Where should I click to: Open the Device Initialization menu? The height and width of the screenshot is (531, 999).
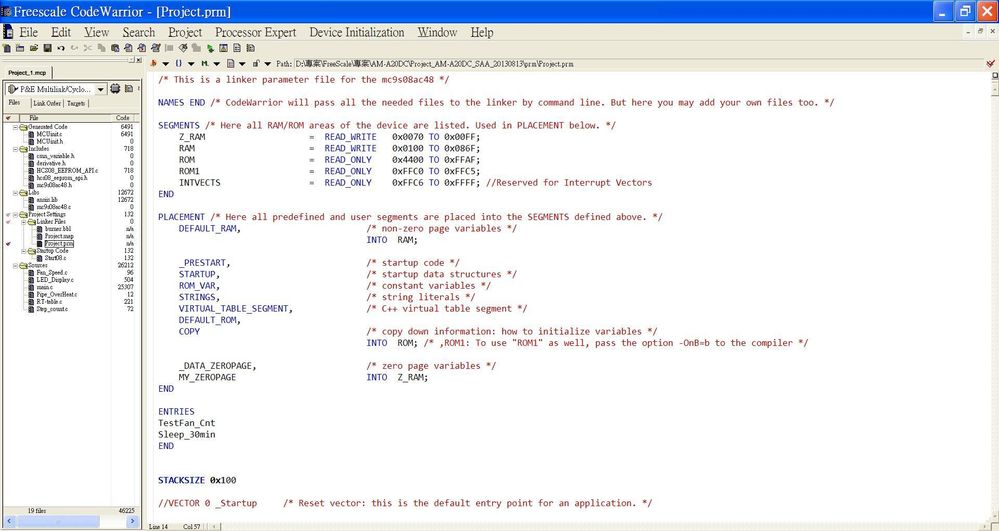tap(357, 32)
